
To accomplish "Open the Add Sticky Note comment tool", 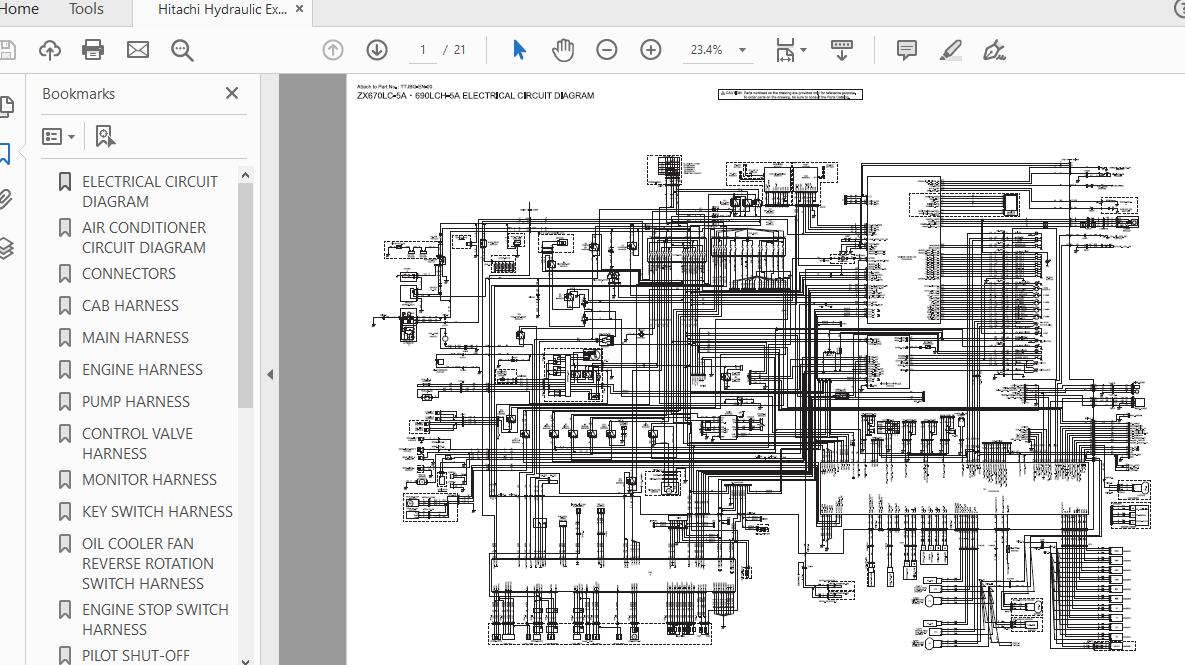I will tap(906, 48).
